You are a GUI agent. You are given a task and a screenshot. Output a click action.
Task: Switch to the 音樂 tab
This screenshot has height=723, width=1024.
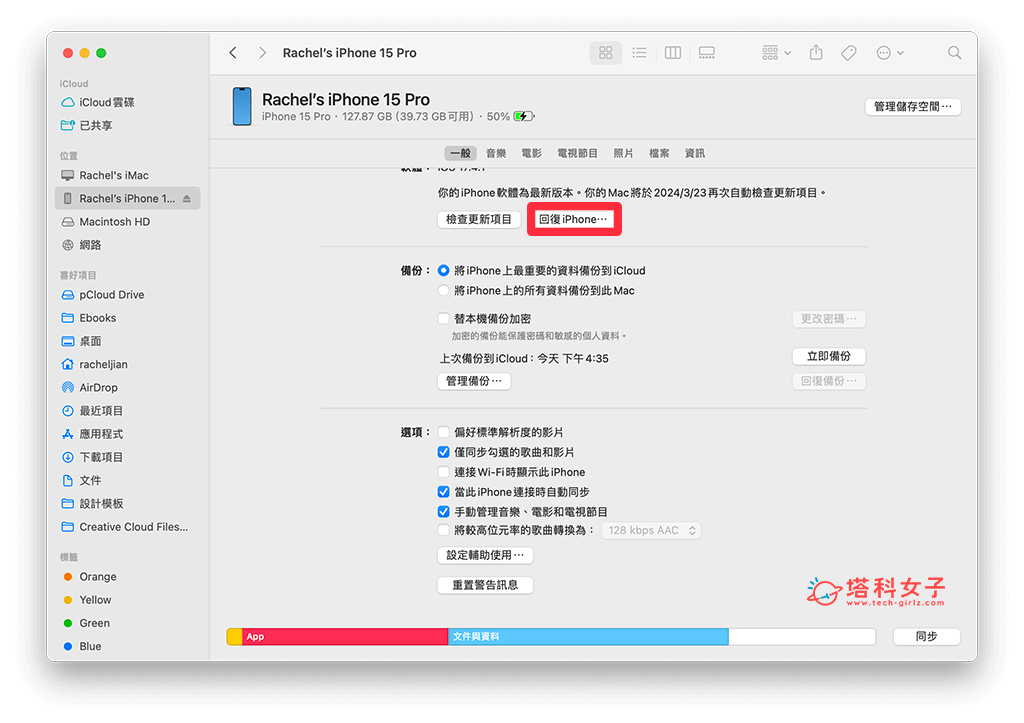coord(496,153)
